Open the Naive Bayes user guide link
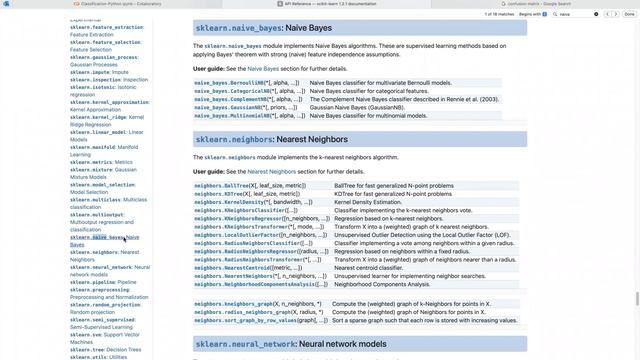 point(263,69)
